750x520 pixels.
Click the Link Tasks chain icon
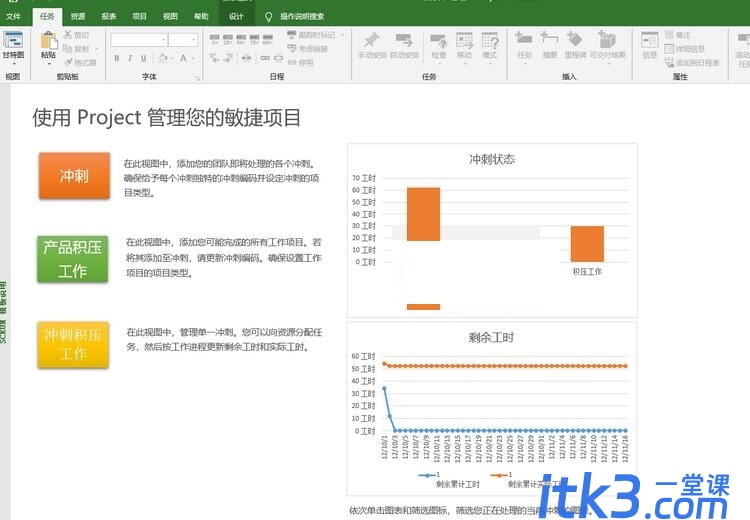(x=265, y=58)
